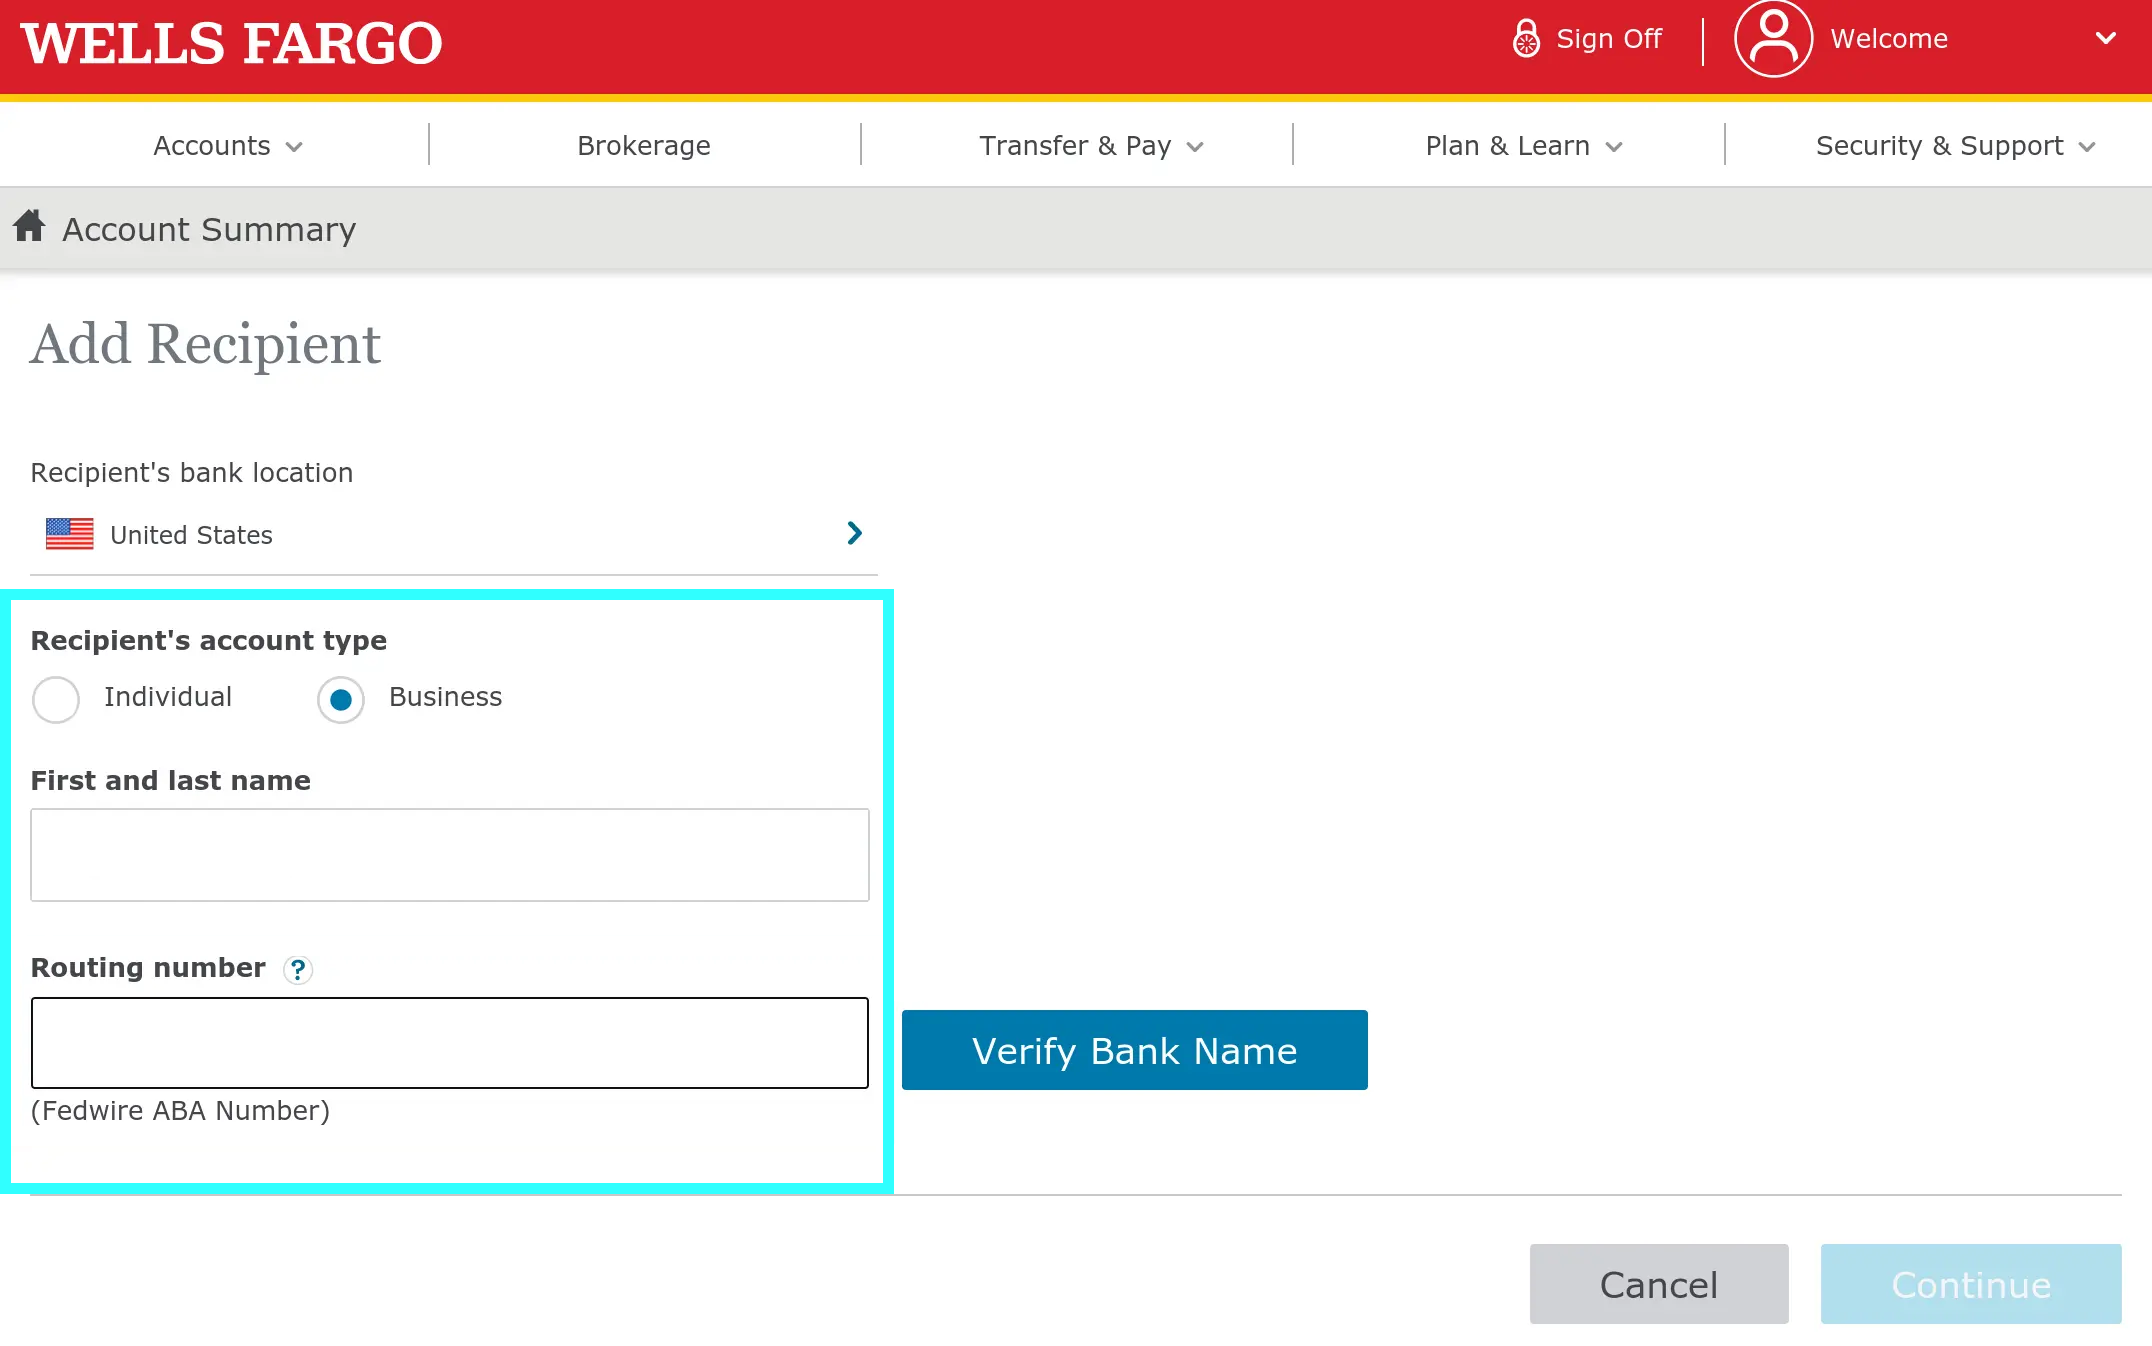Click the Recipient's bank location label
The height and width of the screenshot is (1346, 2152).
click(192, 473)
